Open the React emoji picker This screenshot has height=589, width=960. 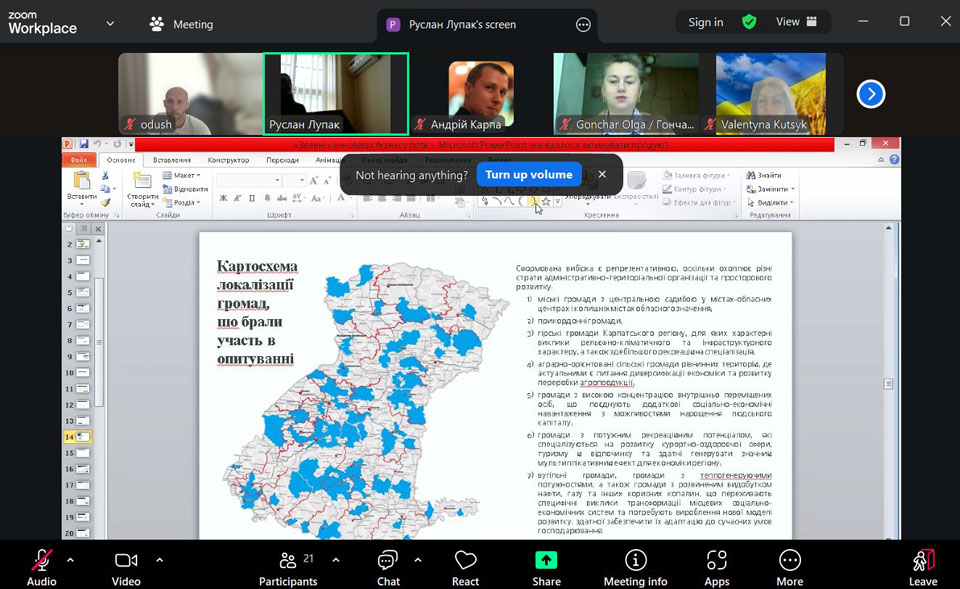click(x=465, y=560)
